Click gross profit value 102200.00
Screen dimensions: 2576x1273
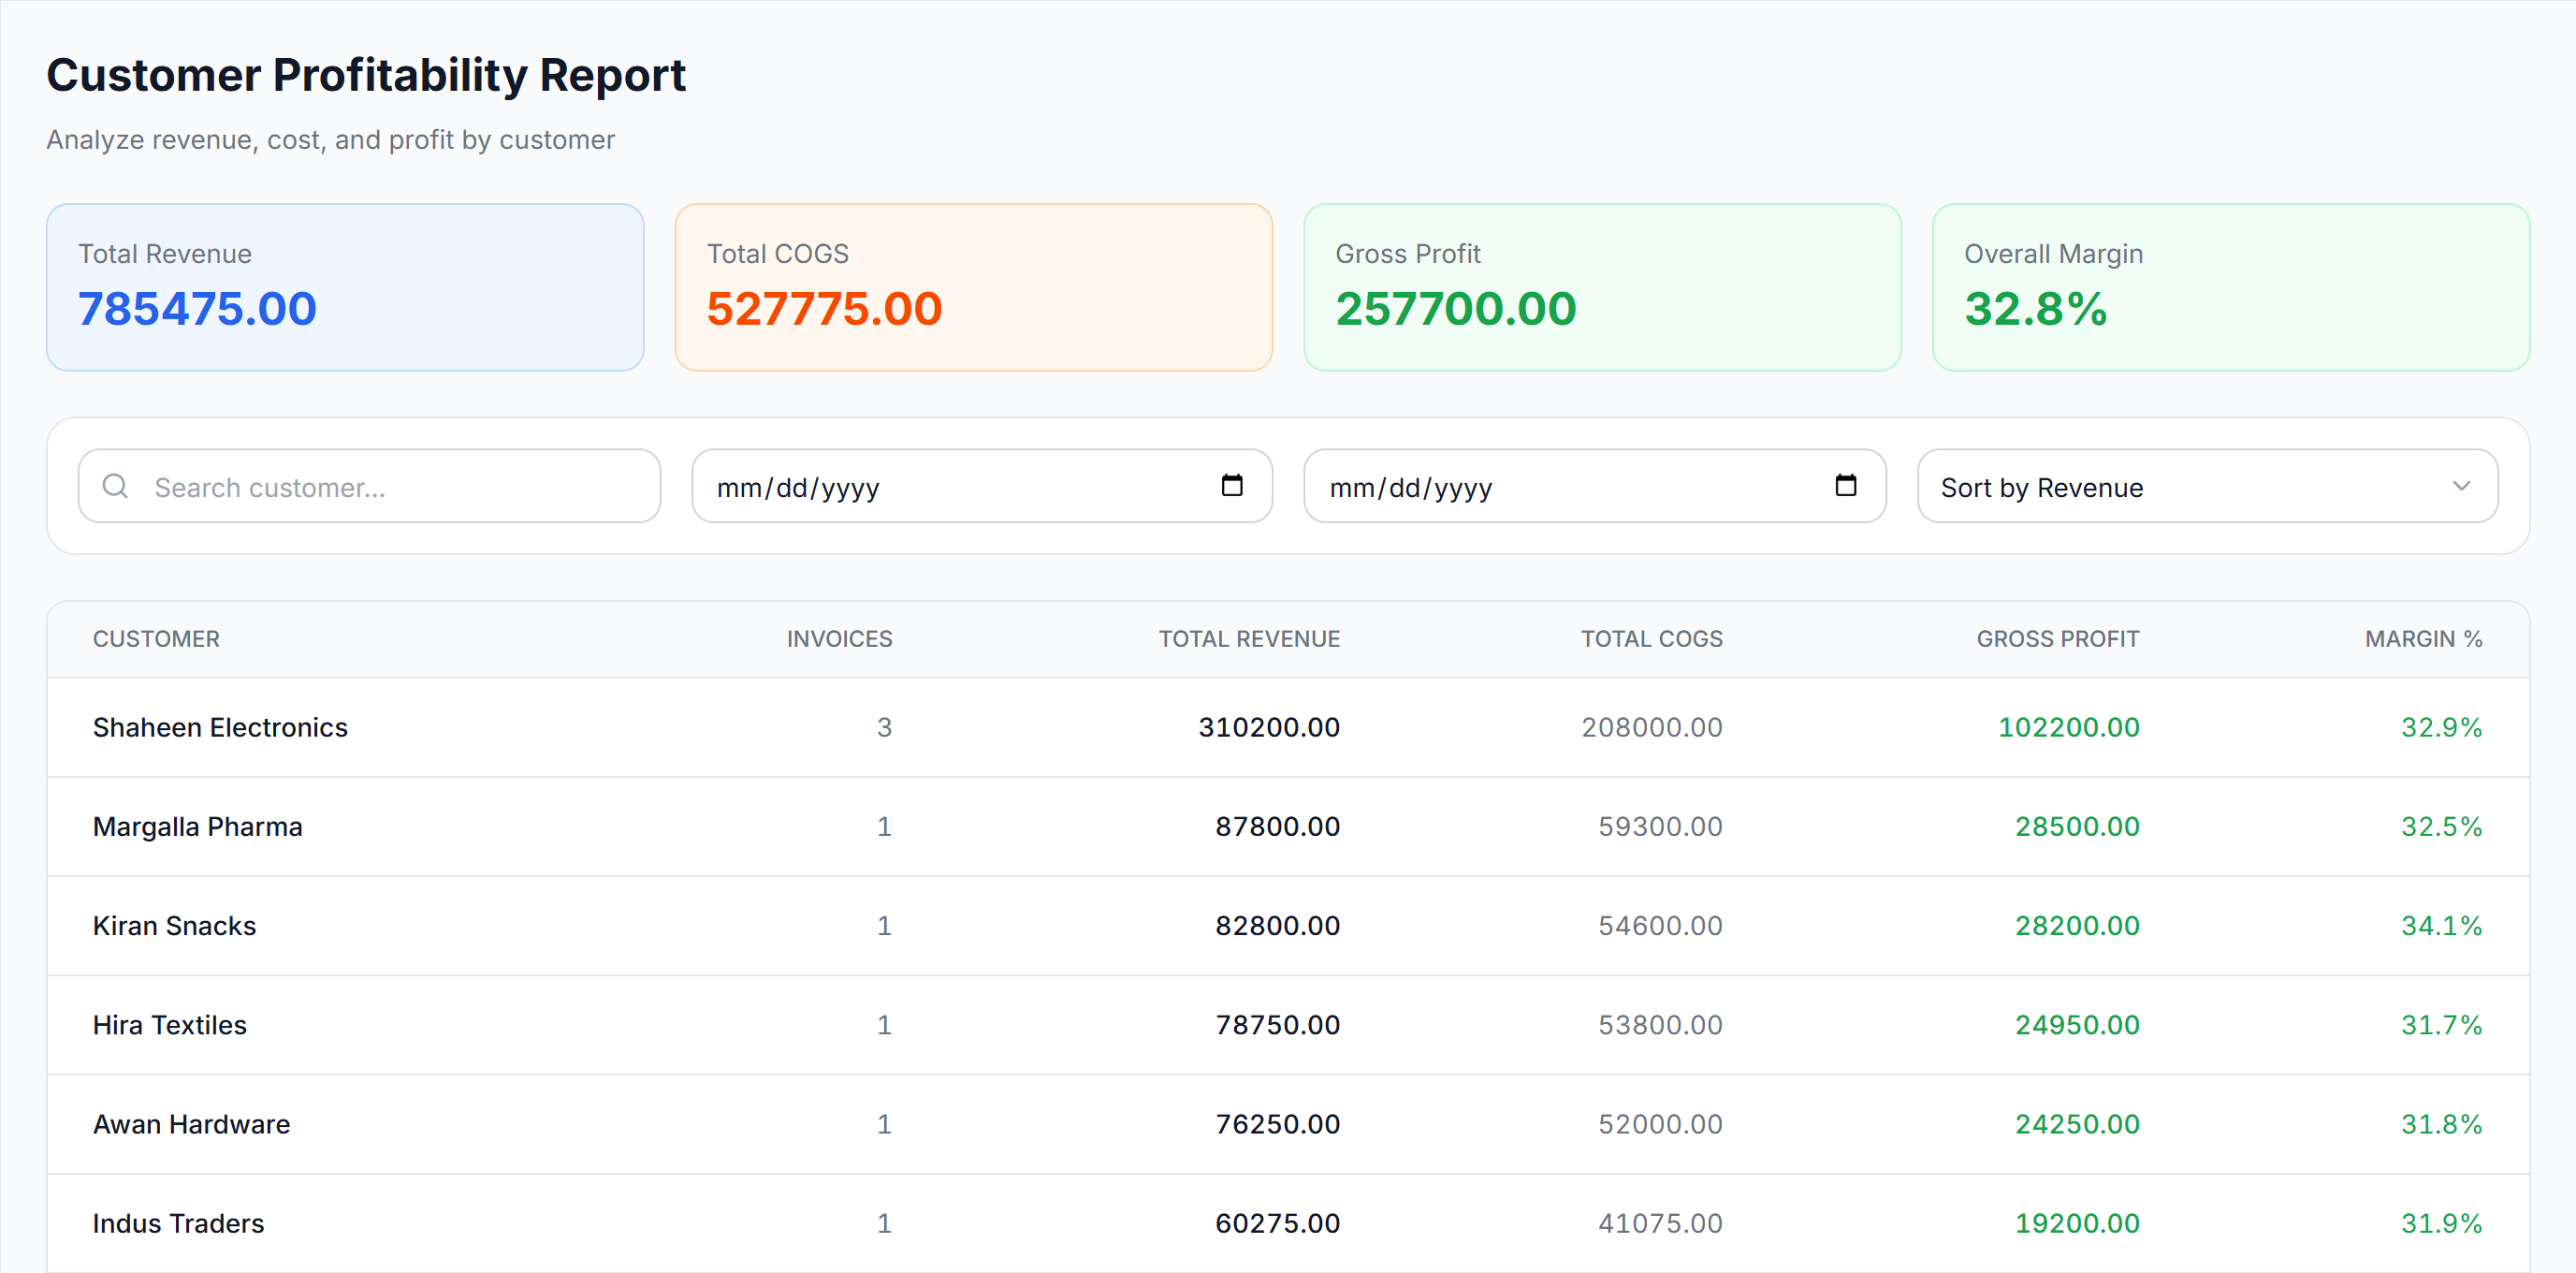[x=2069, y=727]
